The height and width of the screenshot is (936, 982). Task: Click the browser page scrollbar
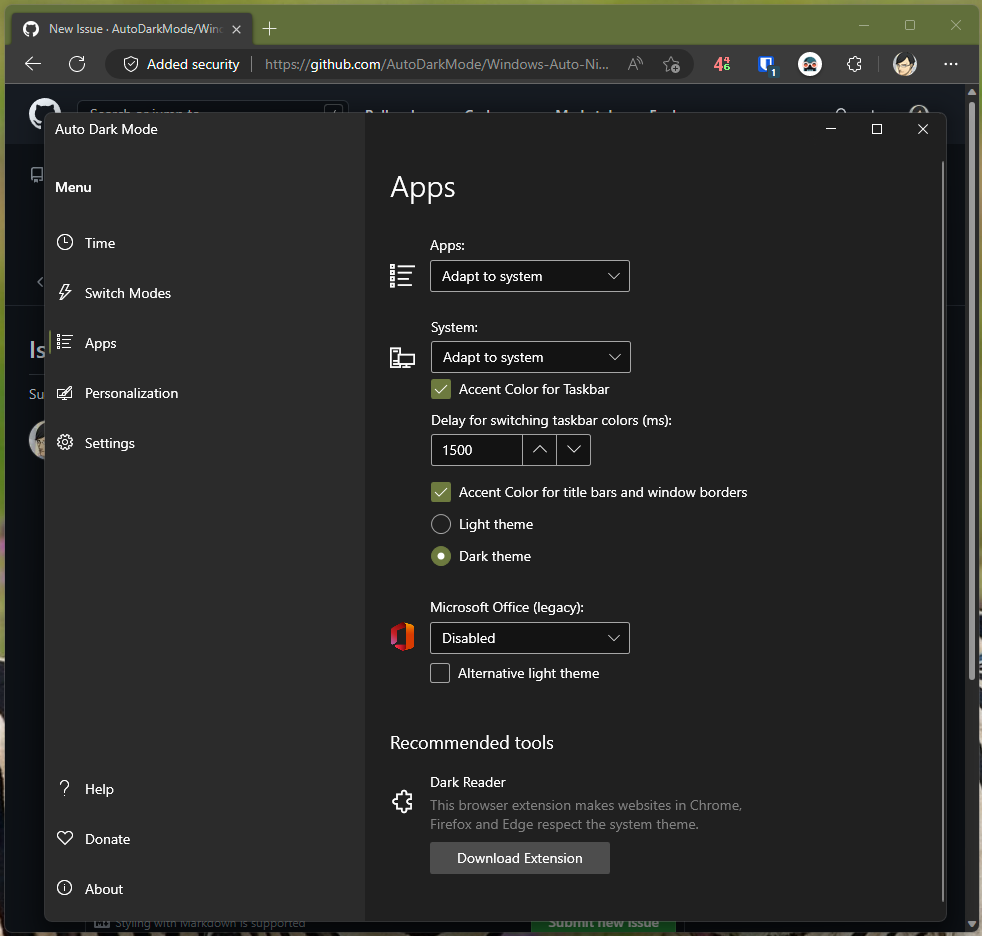(x=971, y=389)
